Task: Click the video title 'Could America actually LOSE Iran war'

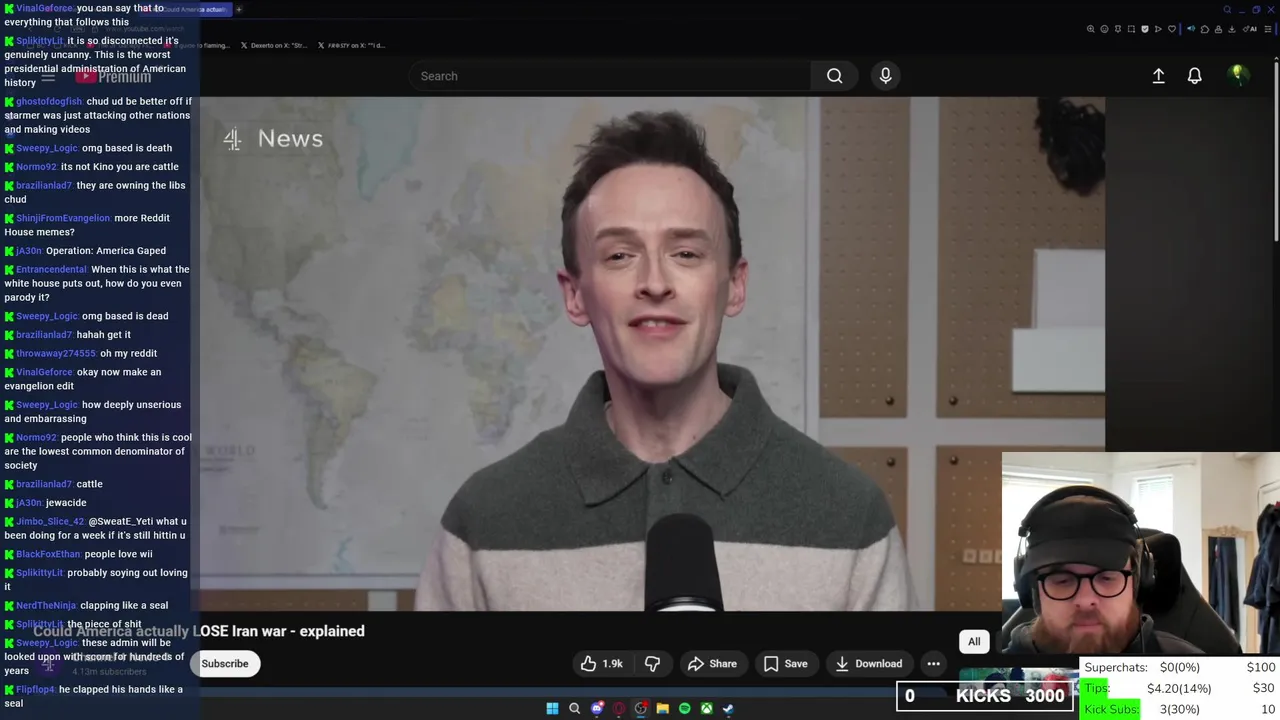Action: [199, 631]
